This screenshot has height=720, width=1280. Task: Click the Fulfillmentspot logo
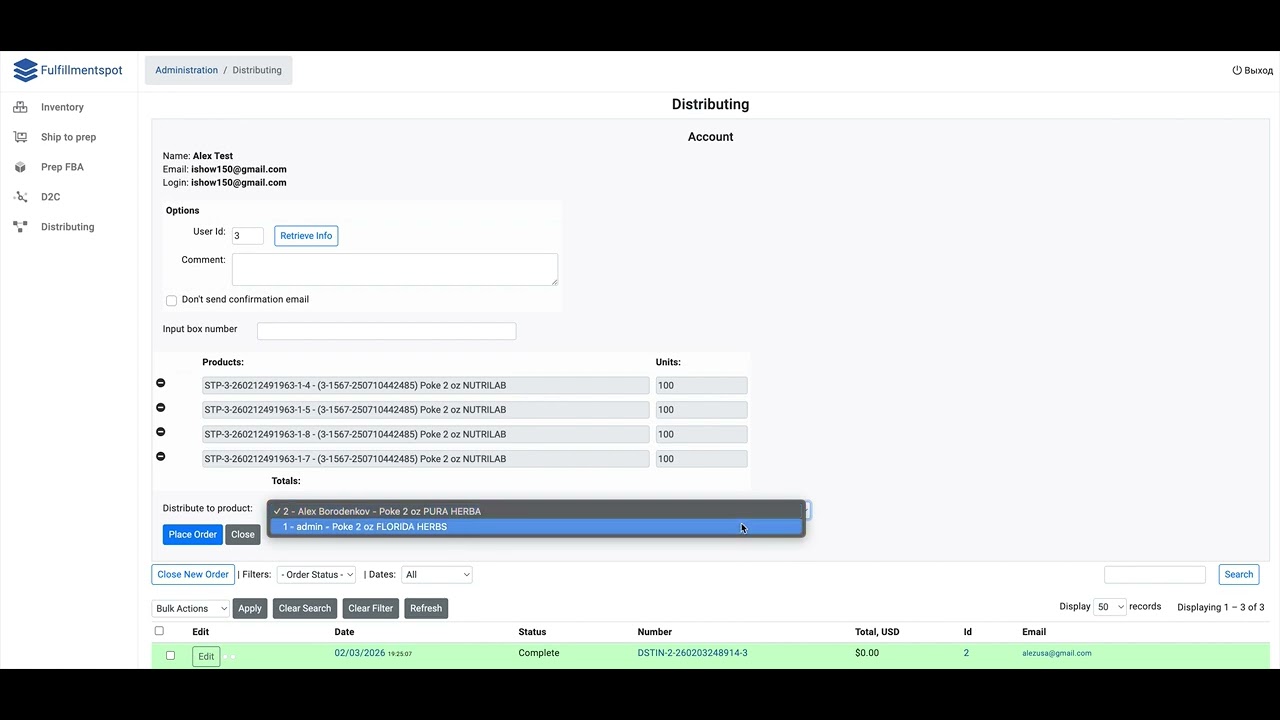click(68, 70)
